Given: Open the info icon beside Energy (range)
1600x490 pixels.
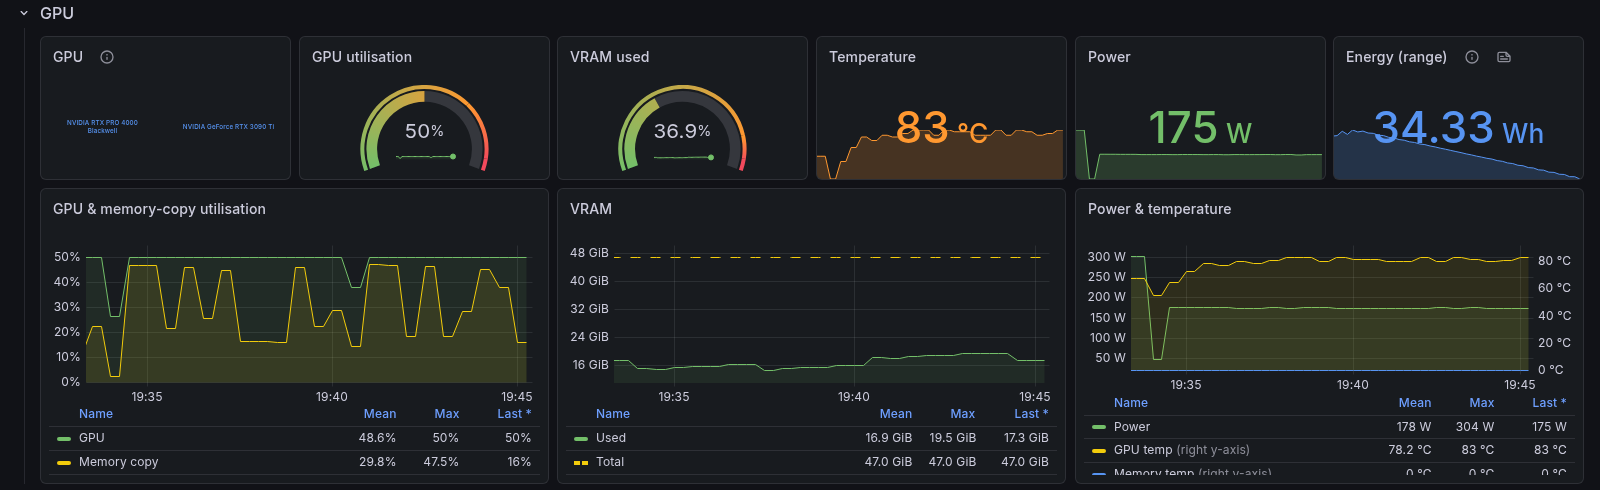Looking at the screenshot, I should pos(1472,57).
